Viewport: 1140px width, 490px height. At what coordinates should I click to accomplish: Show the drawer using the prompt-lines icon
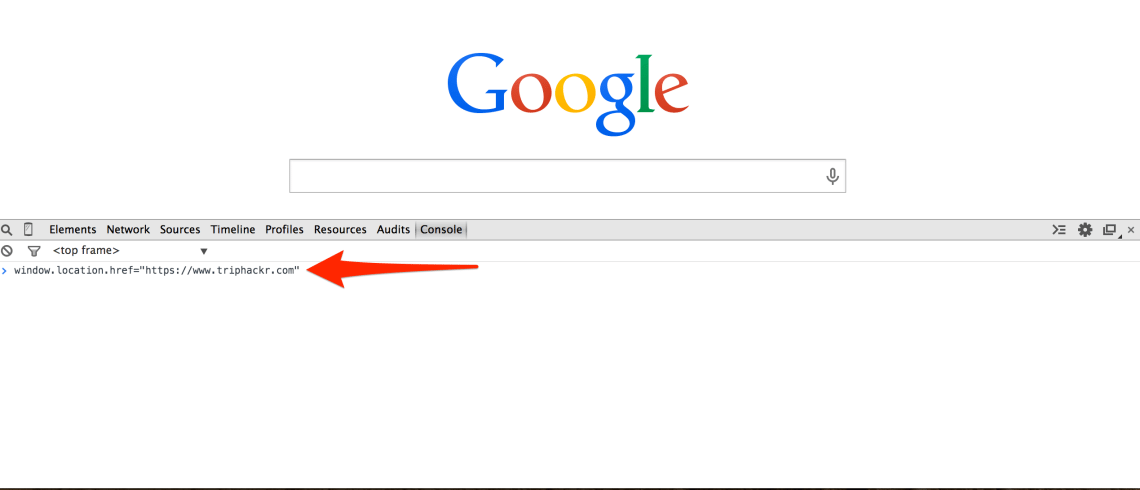tap(1059, 230)
